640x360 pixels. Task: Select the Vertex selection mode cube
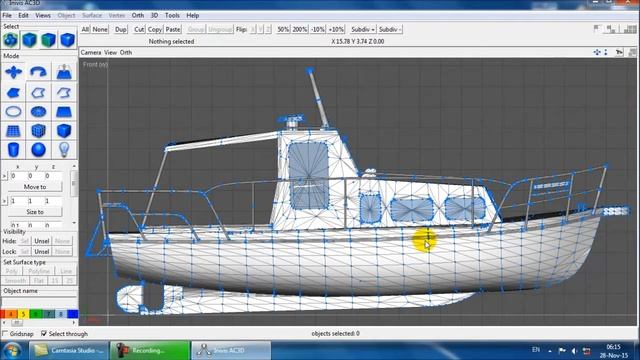pos(67,40)
